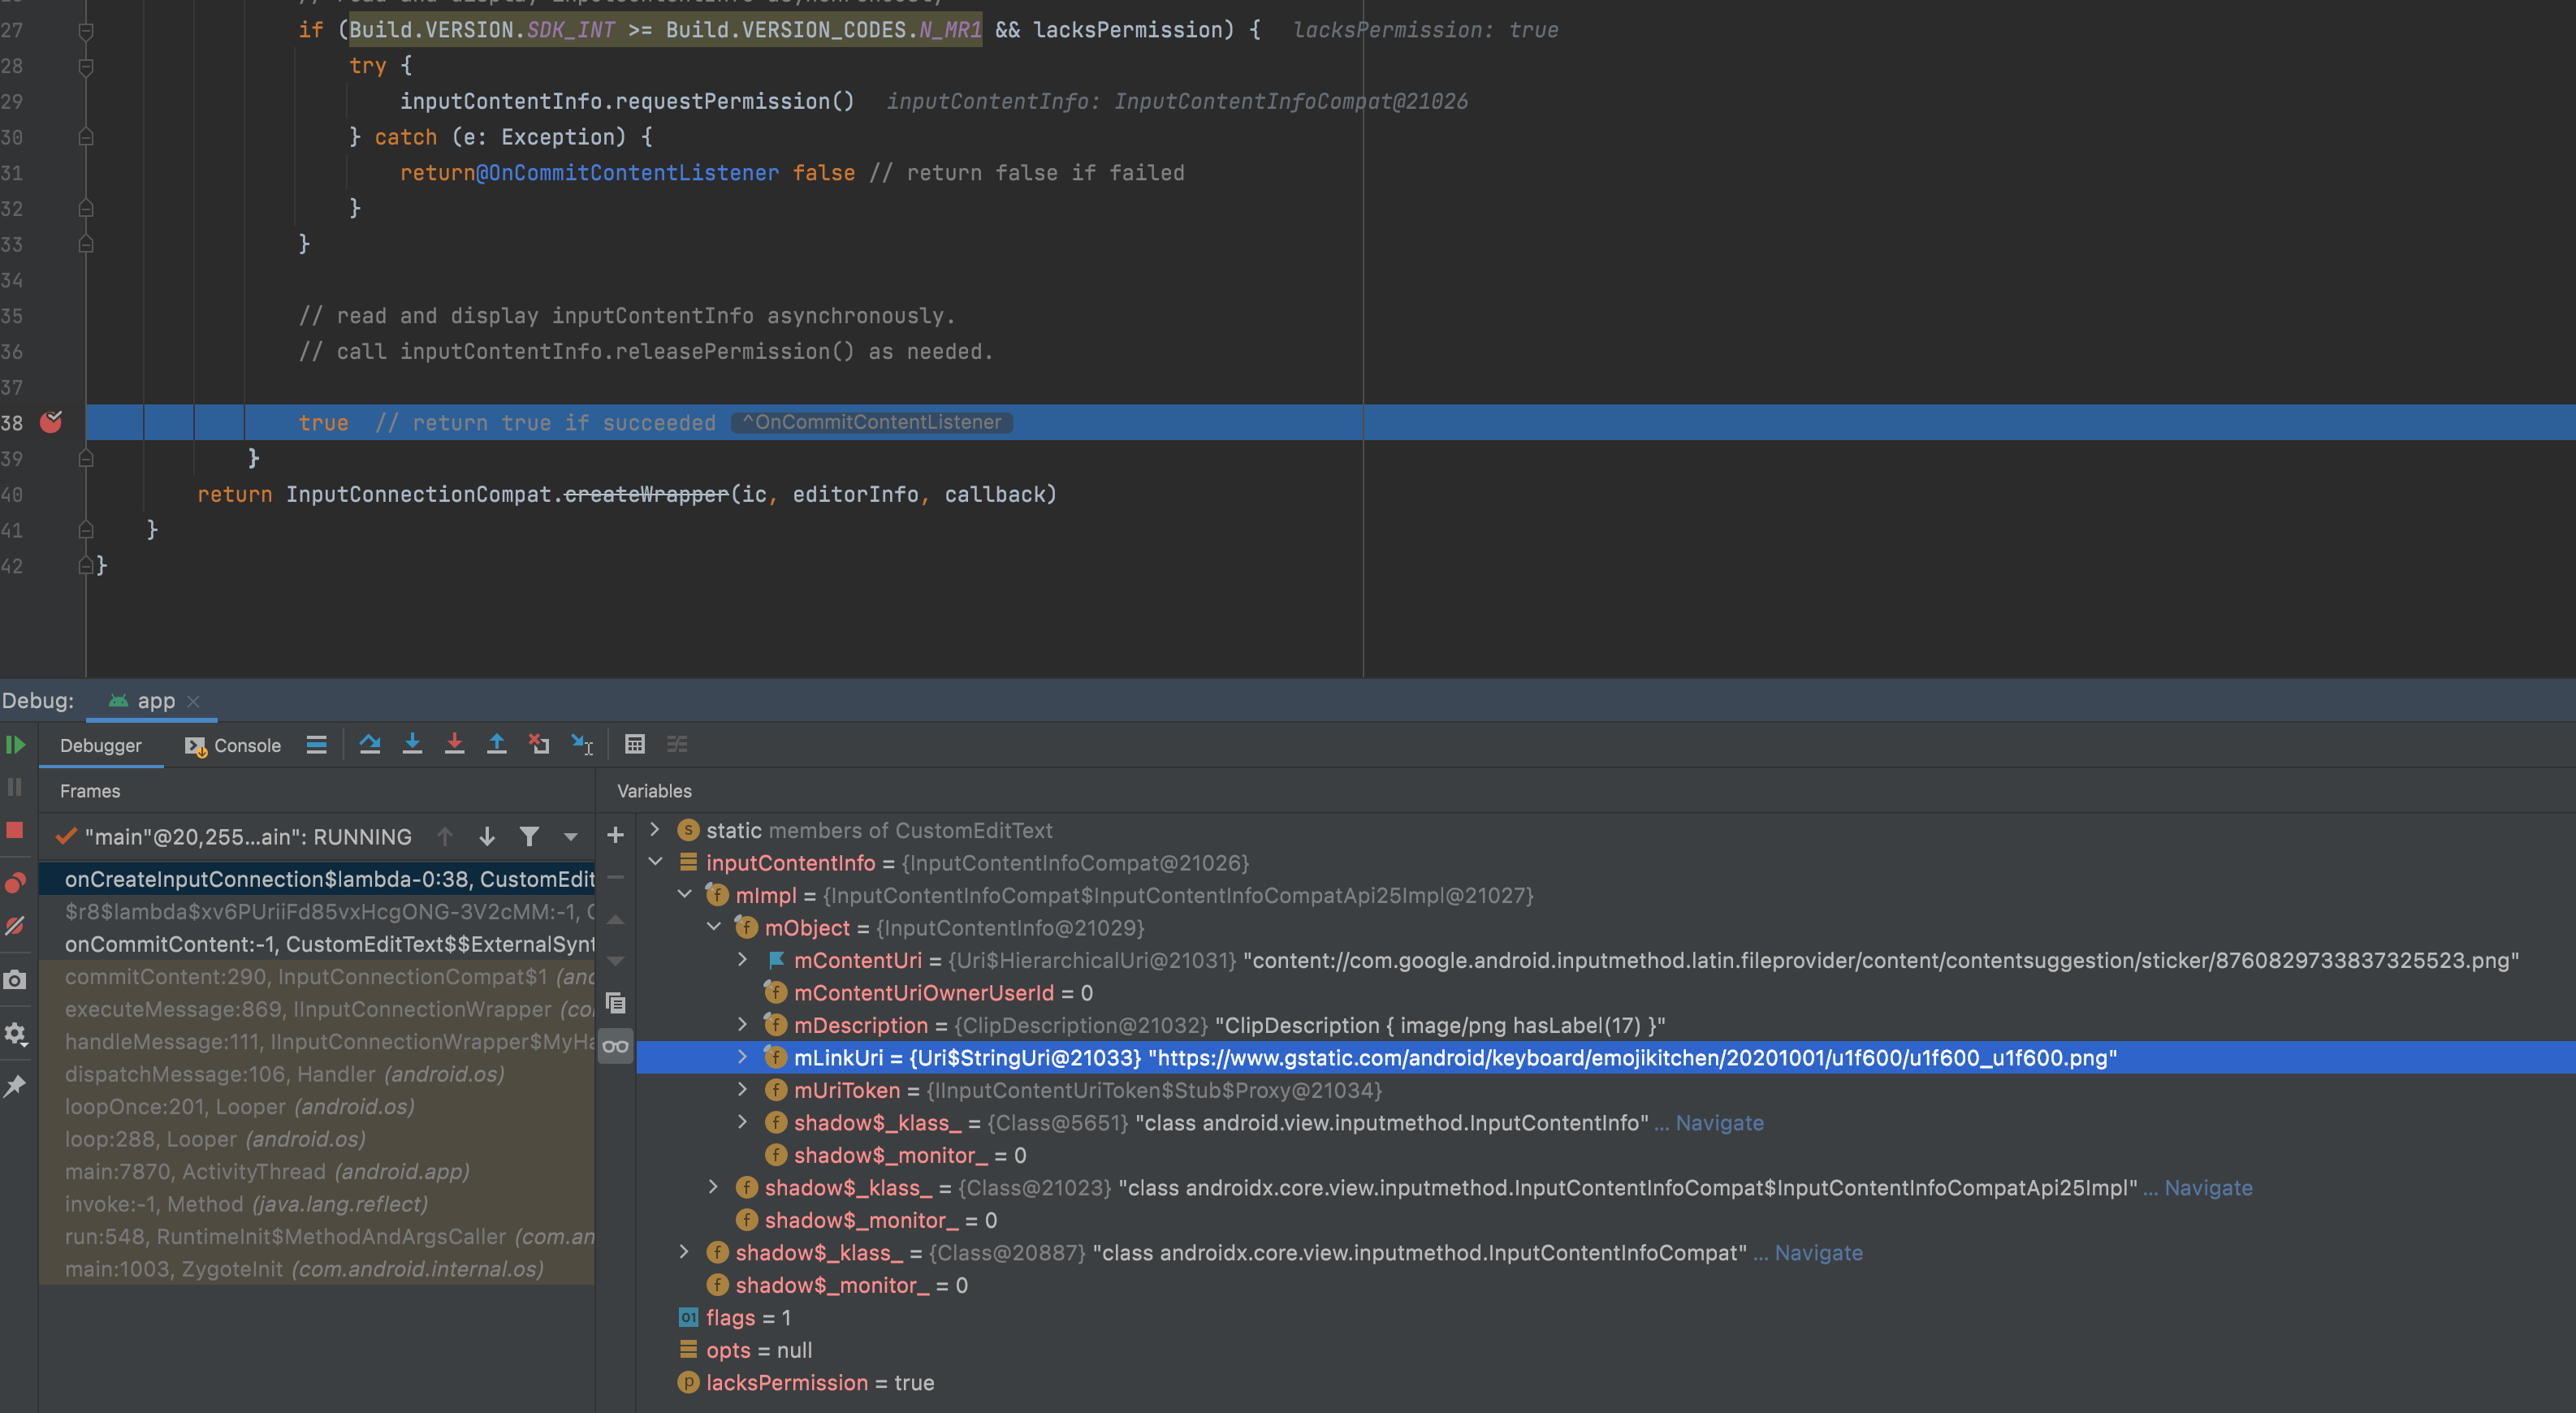The image size is (2576, 1413).
Task: Select the Step Out icon
Action: [x=497, y=745]
